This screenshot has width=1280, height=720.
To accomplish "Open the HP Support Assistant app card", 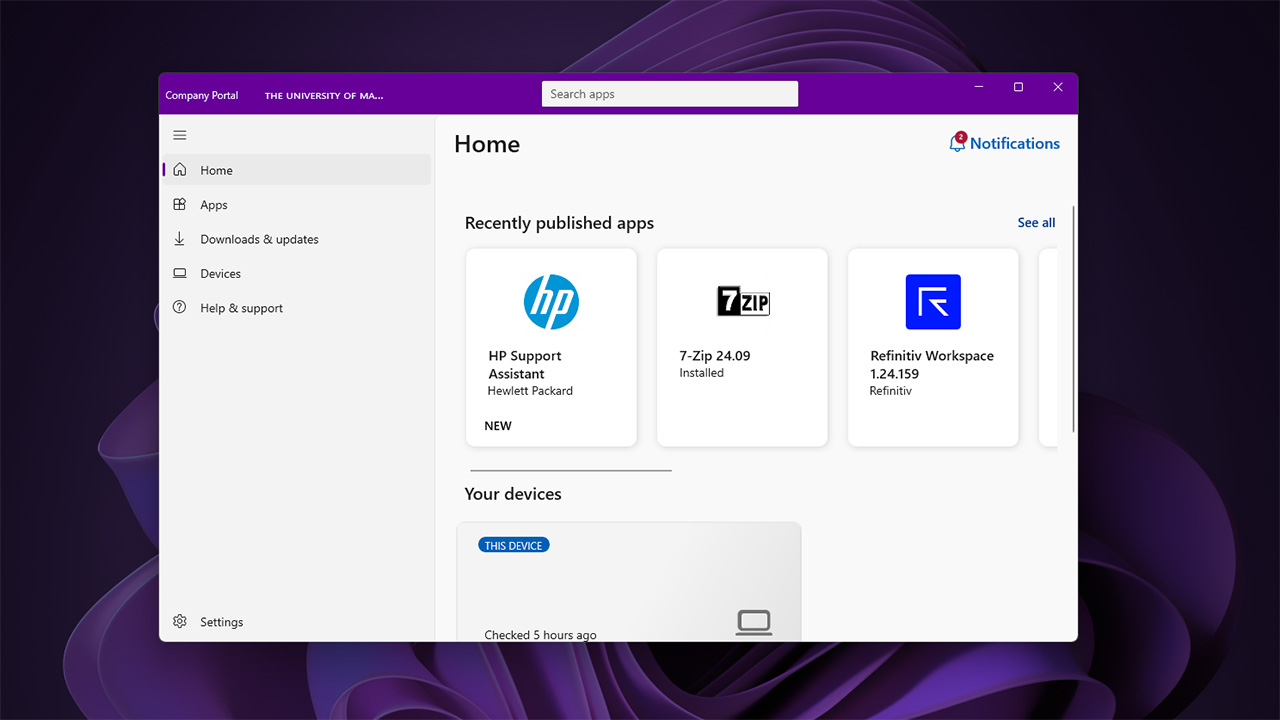I will pos(551,347).
